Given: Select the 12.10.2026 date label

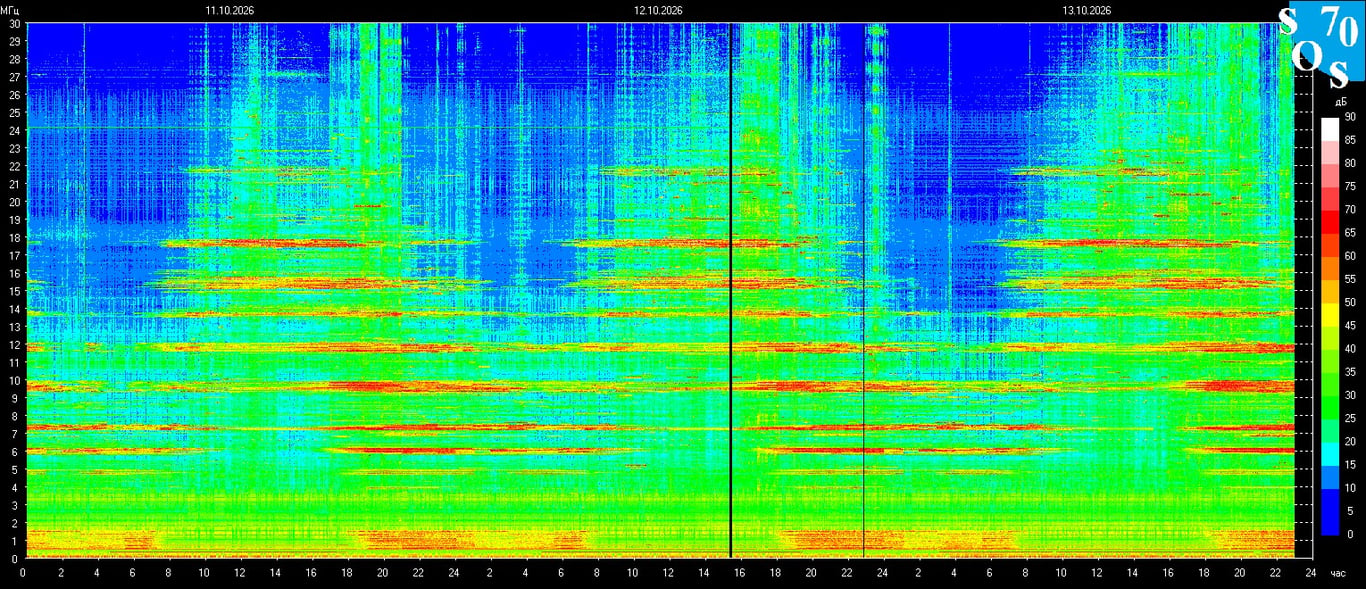Looking at the screenshot, I should click(x=658, y=10).
